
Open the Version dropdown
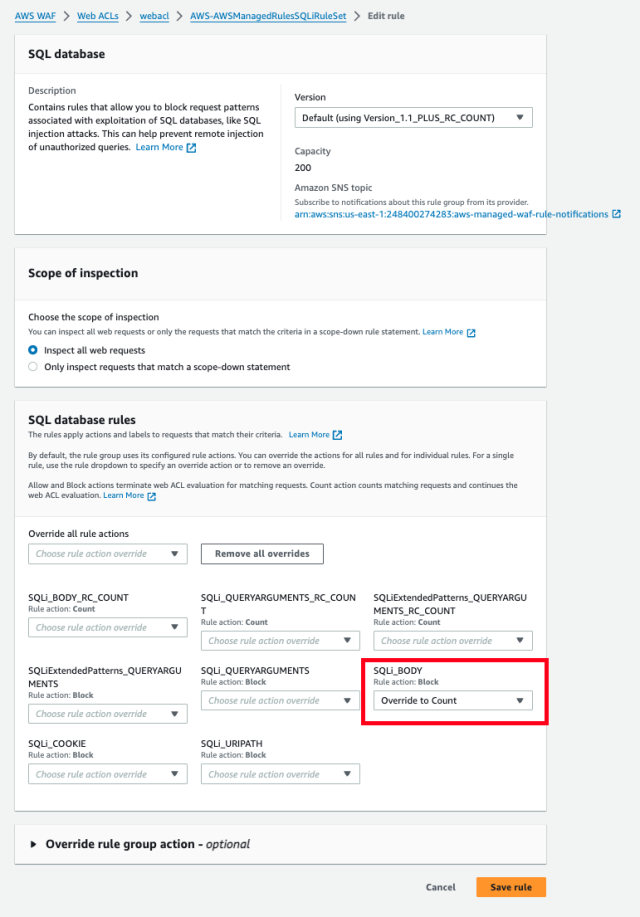[x=413, y=118]
